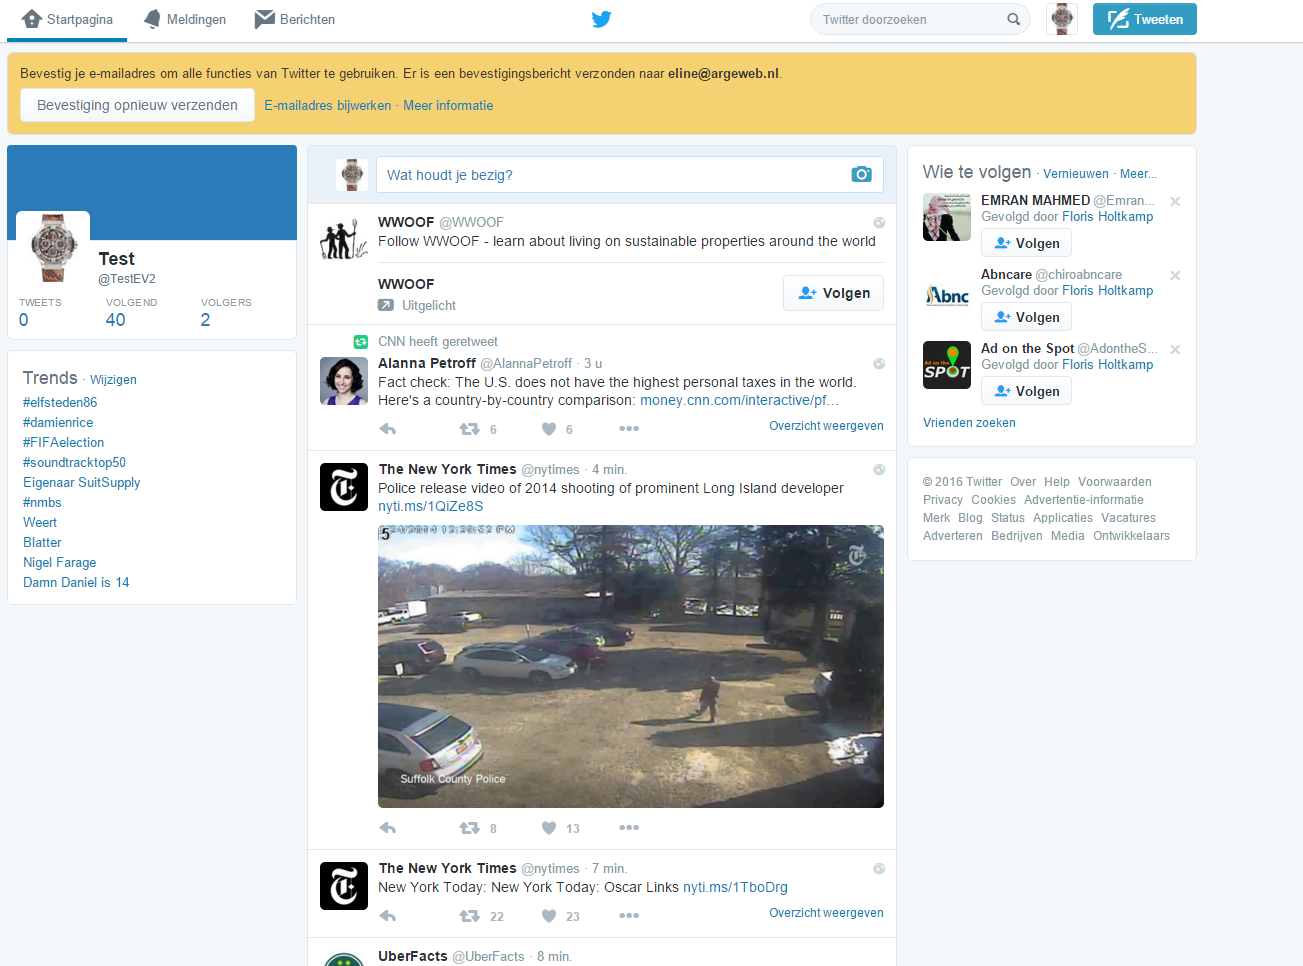Retweet the Police release video tweet
Viewport: 1303px width, 966px height.
[469, 828]
